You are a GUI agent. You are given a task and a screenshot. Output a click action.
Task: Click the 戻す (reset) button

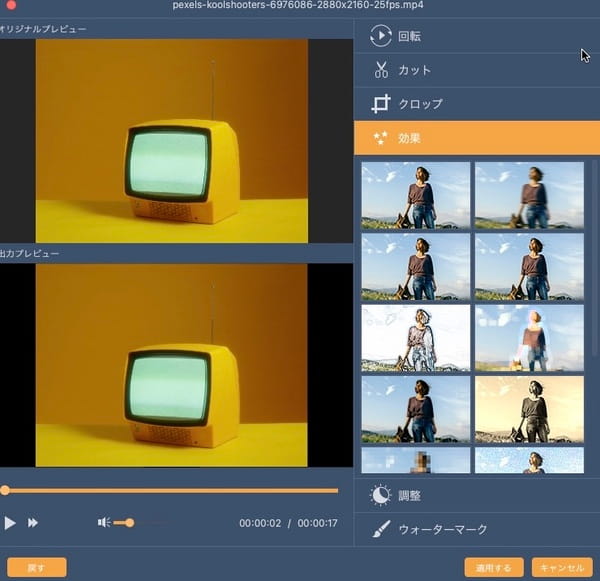coord(37,568)
